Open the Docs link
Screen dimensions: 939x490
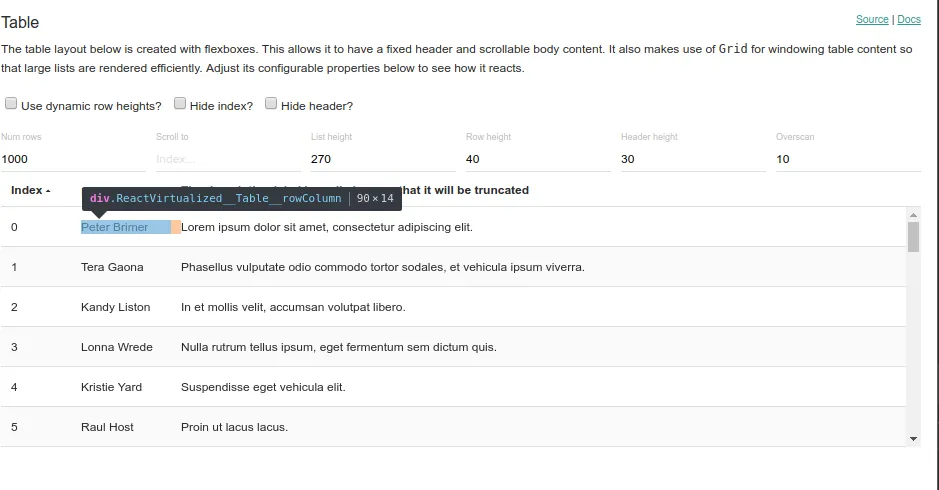(908, 19)
